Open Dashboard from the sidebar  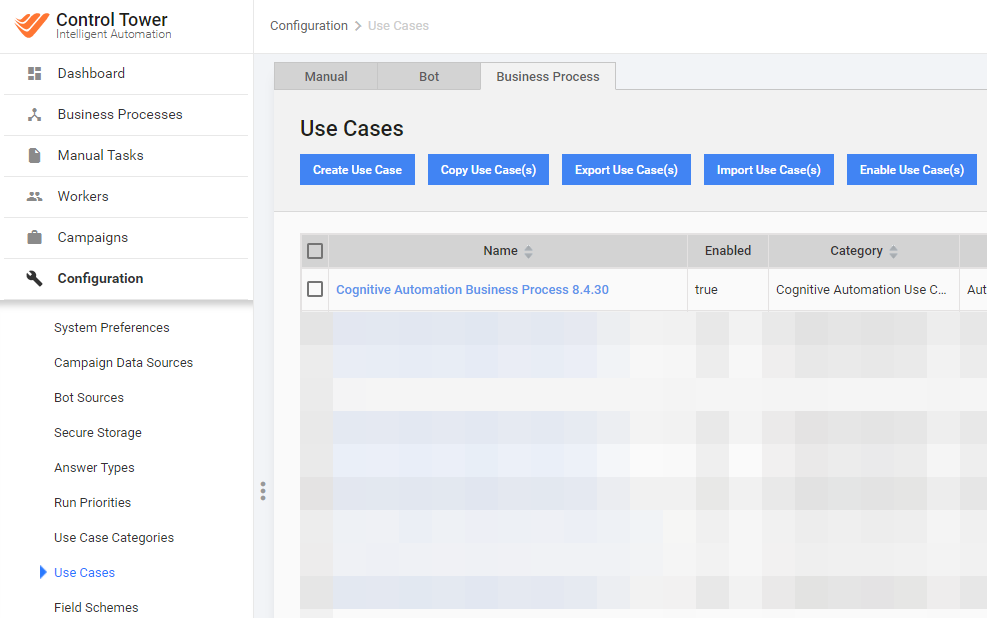(x=126, y=74)
